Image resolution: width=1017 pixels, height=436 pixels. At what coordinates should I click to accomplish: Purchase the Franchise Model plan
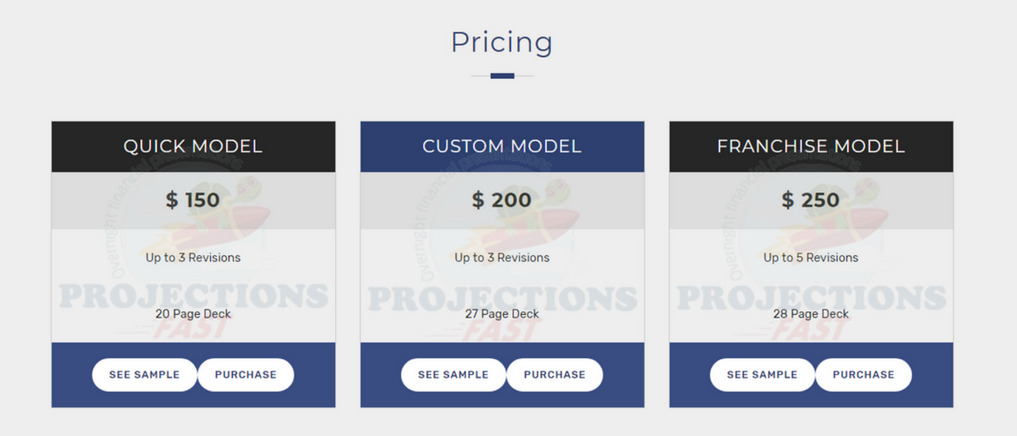click(x=863, y=375)
